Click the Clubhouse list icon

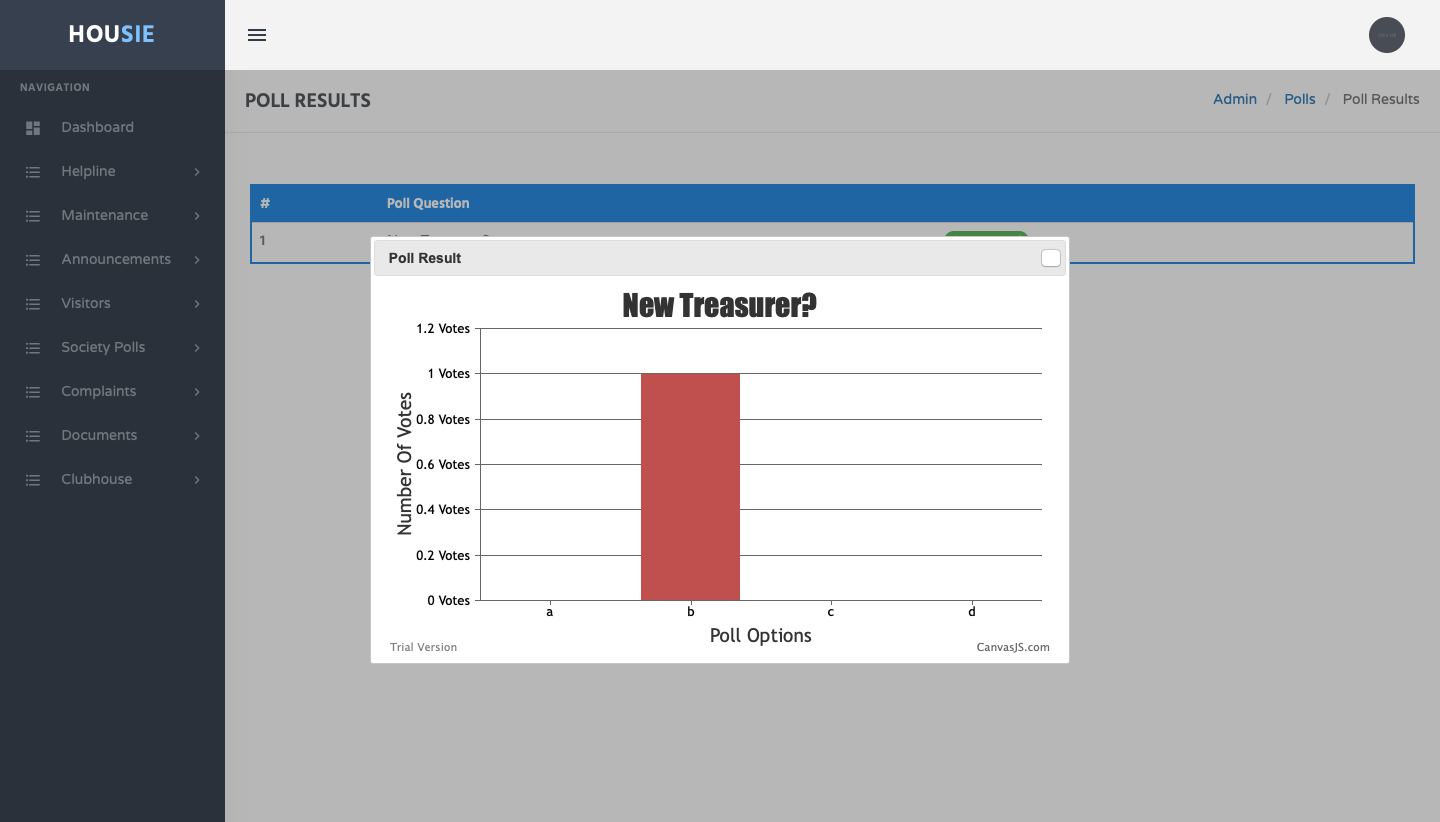coord(33,480)
